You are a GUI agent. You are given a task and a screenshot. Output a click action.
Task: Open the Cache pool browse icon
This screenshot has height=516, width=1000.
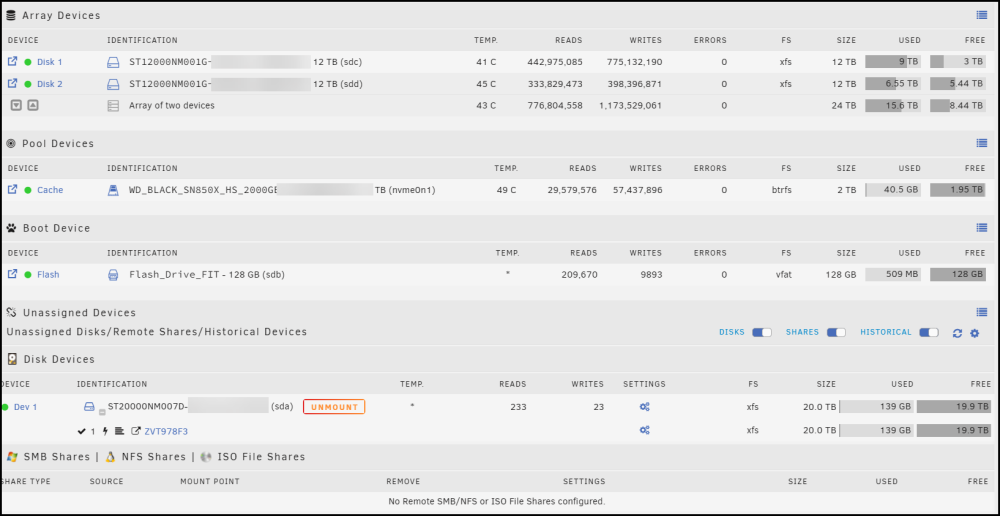click(x=12, y=189)
